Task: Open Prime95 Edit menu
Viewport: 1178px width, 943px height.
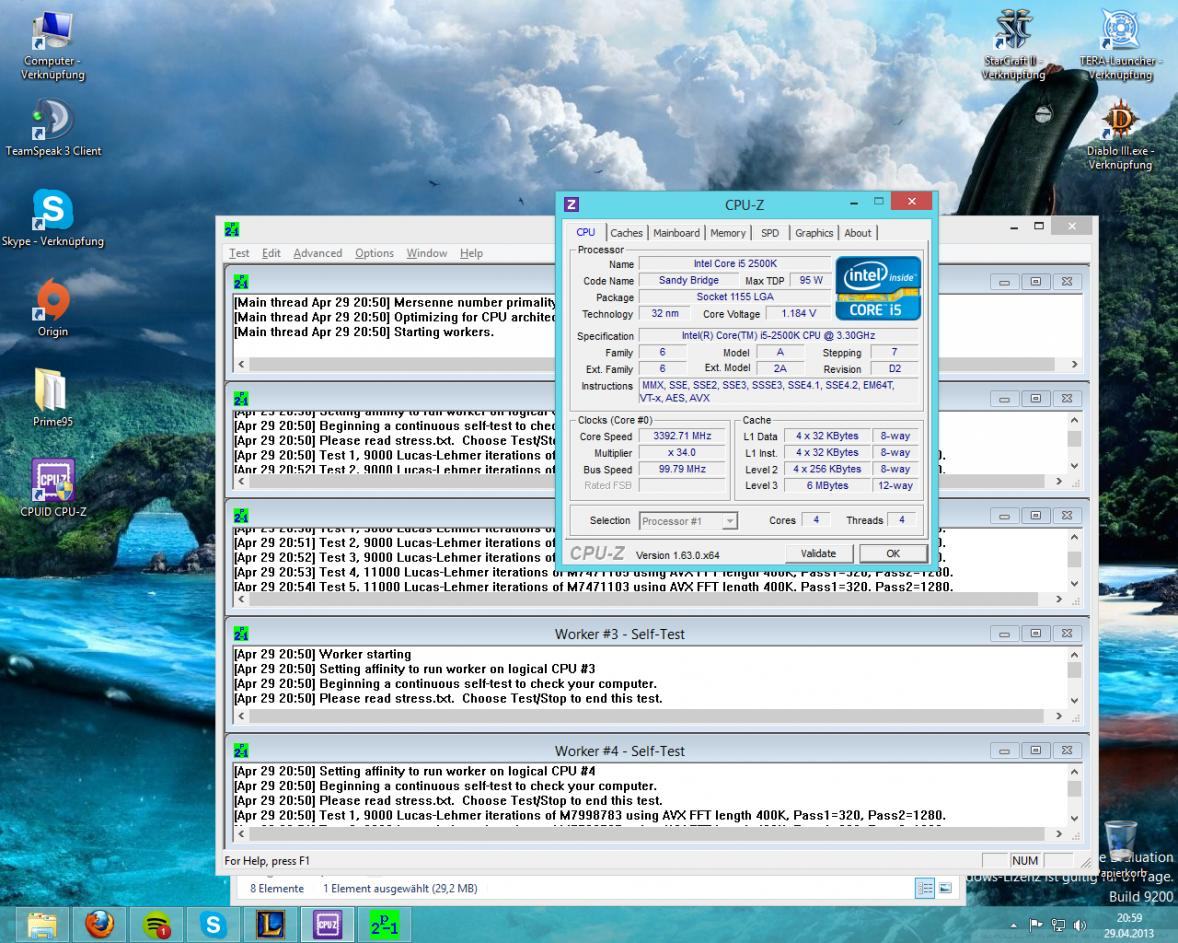Action: point(271,253)
